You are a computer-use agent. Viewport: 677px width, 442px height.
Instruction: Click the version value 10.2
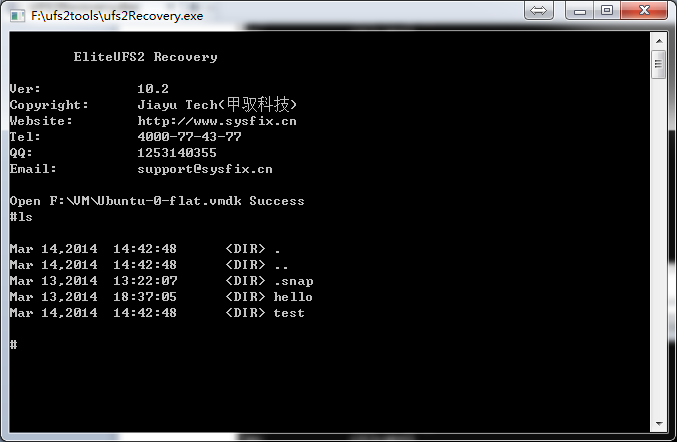click(x=153, y=89)
